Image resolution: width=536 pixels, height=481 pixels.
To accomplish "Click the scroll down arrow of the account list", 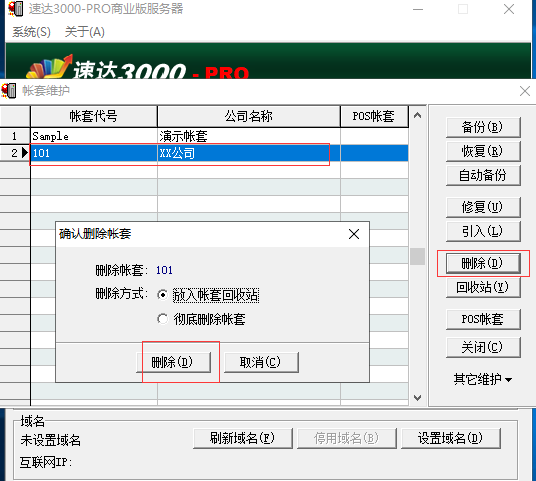I will tap(417, 398).
